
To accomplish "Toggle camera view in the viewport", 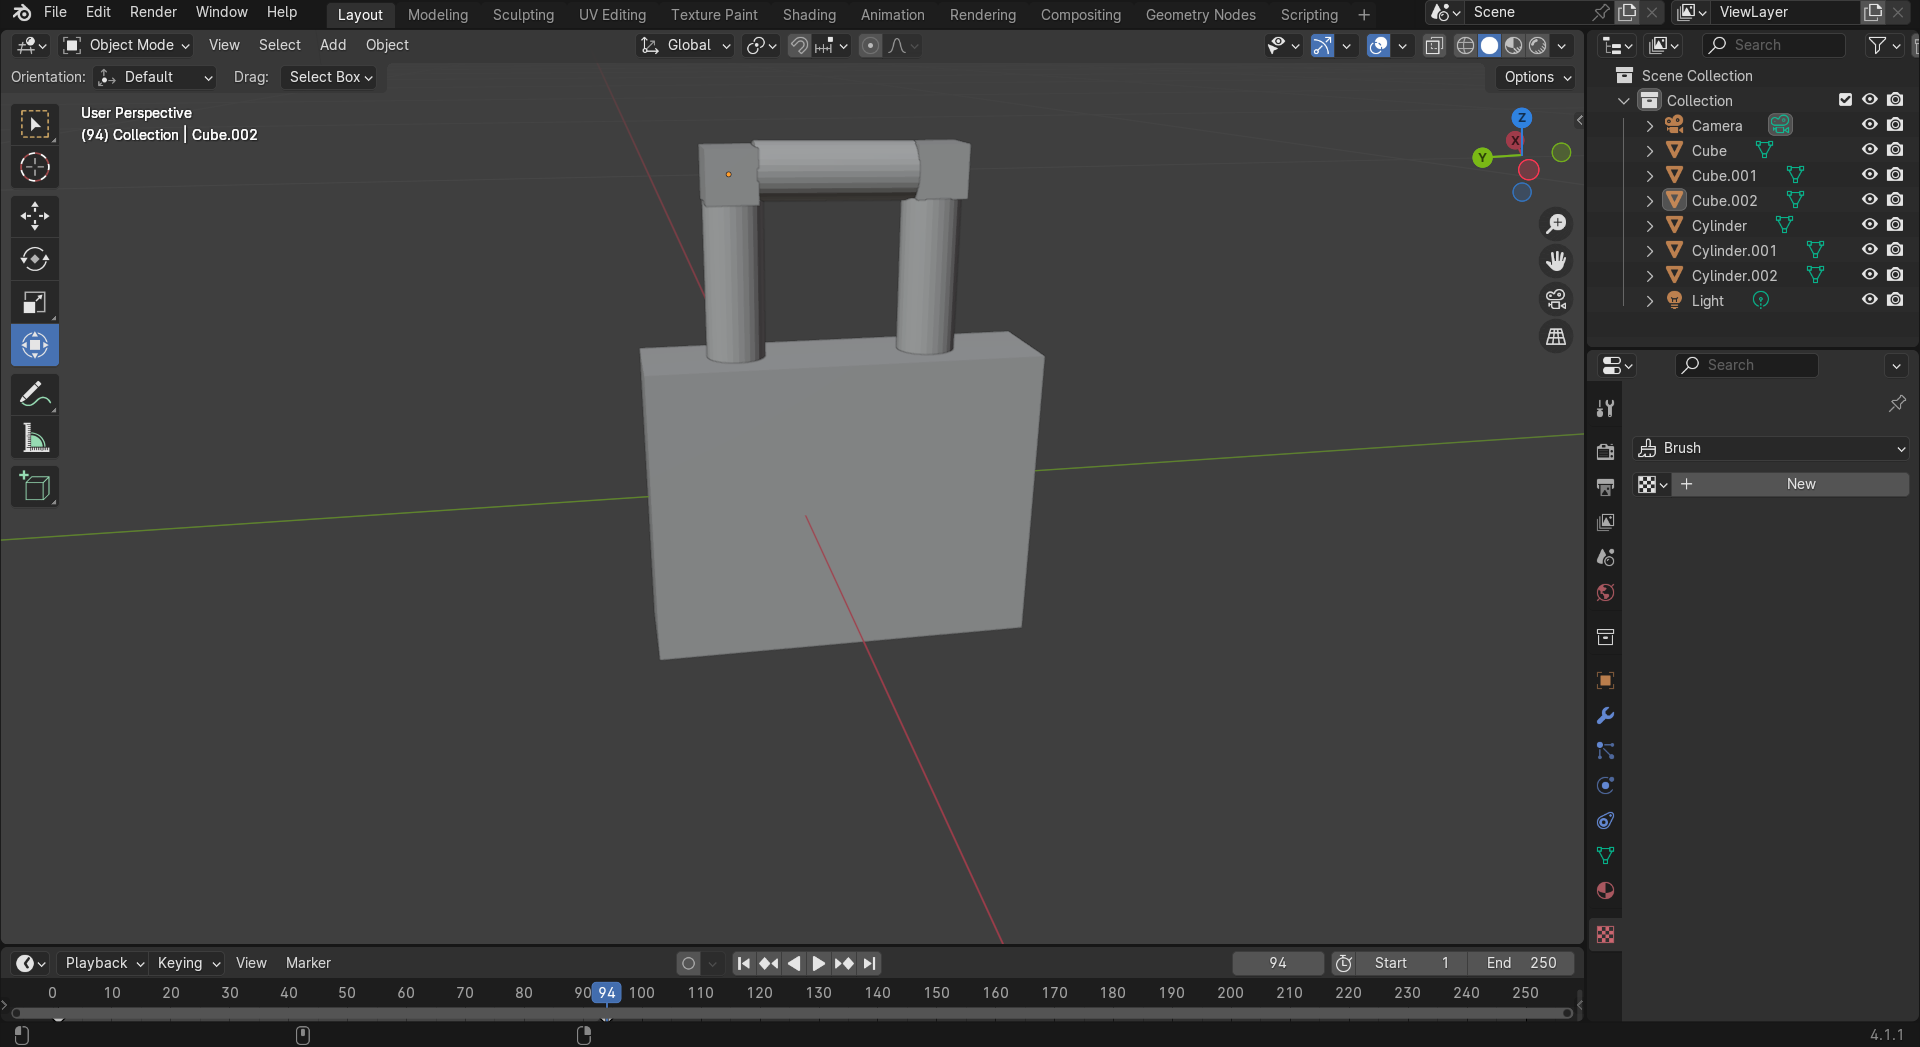I will (1556, 299).
